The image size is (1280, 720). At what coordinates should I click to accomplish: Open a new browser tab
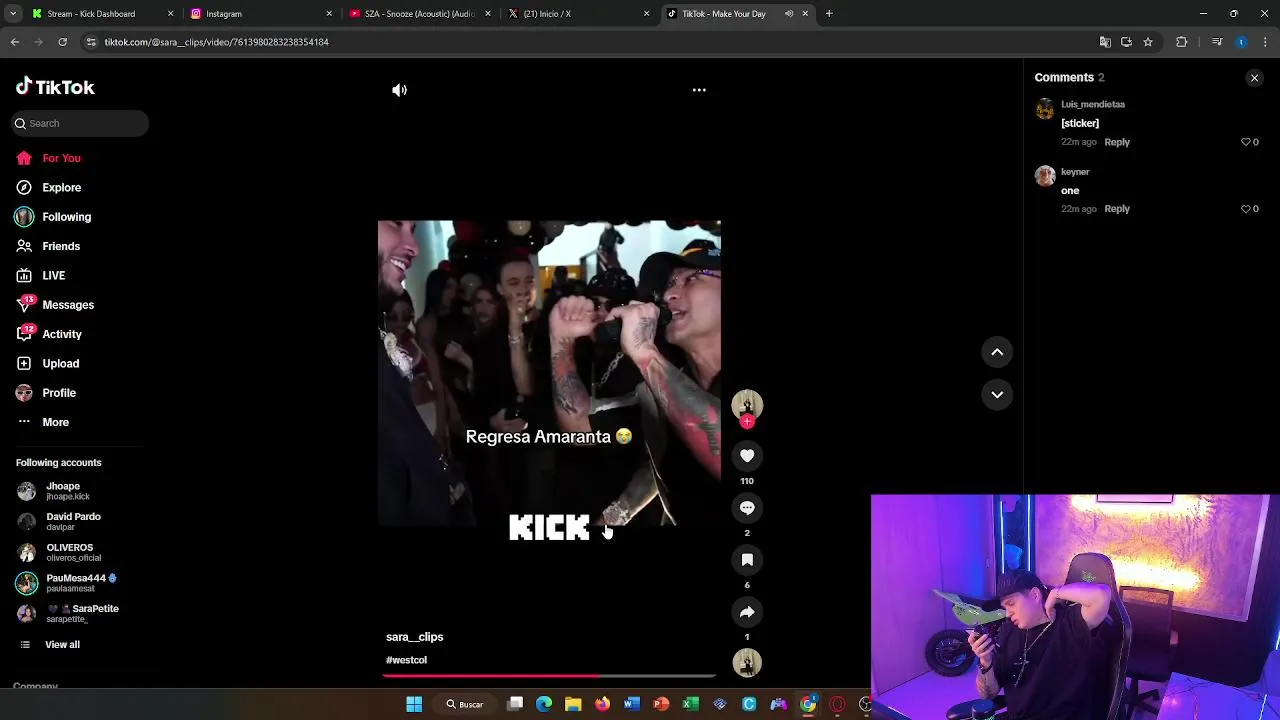click(829, 14)
